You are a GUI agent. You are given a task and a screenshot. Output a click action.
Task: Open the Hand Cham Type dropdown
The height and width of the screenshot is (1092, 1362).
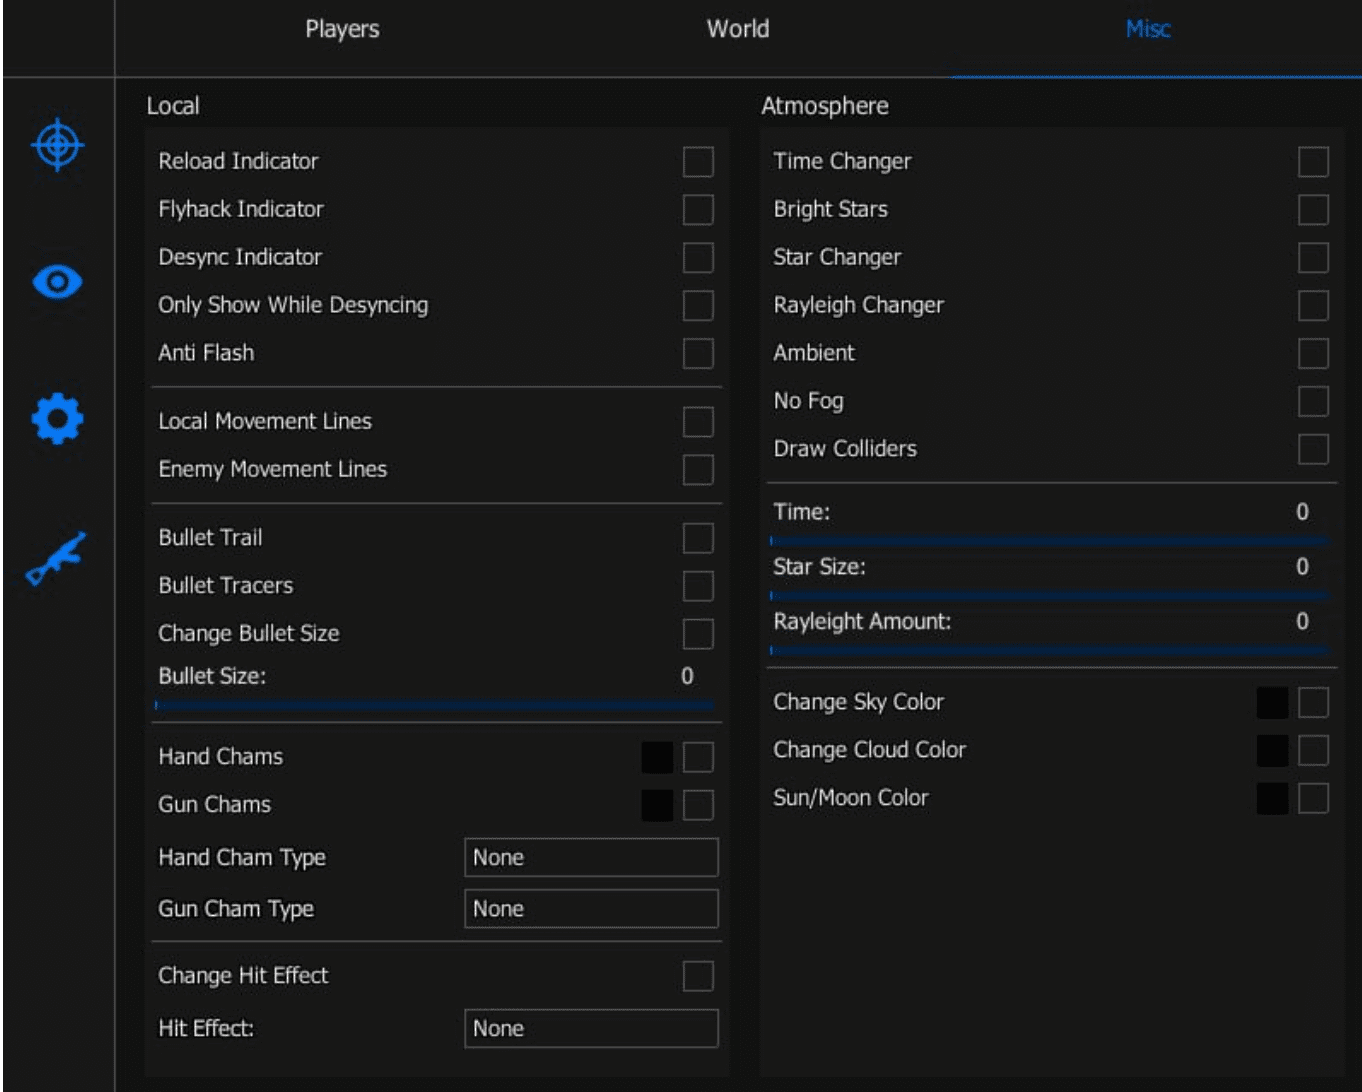(591, 858)
